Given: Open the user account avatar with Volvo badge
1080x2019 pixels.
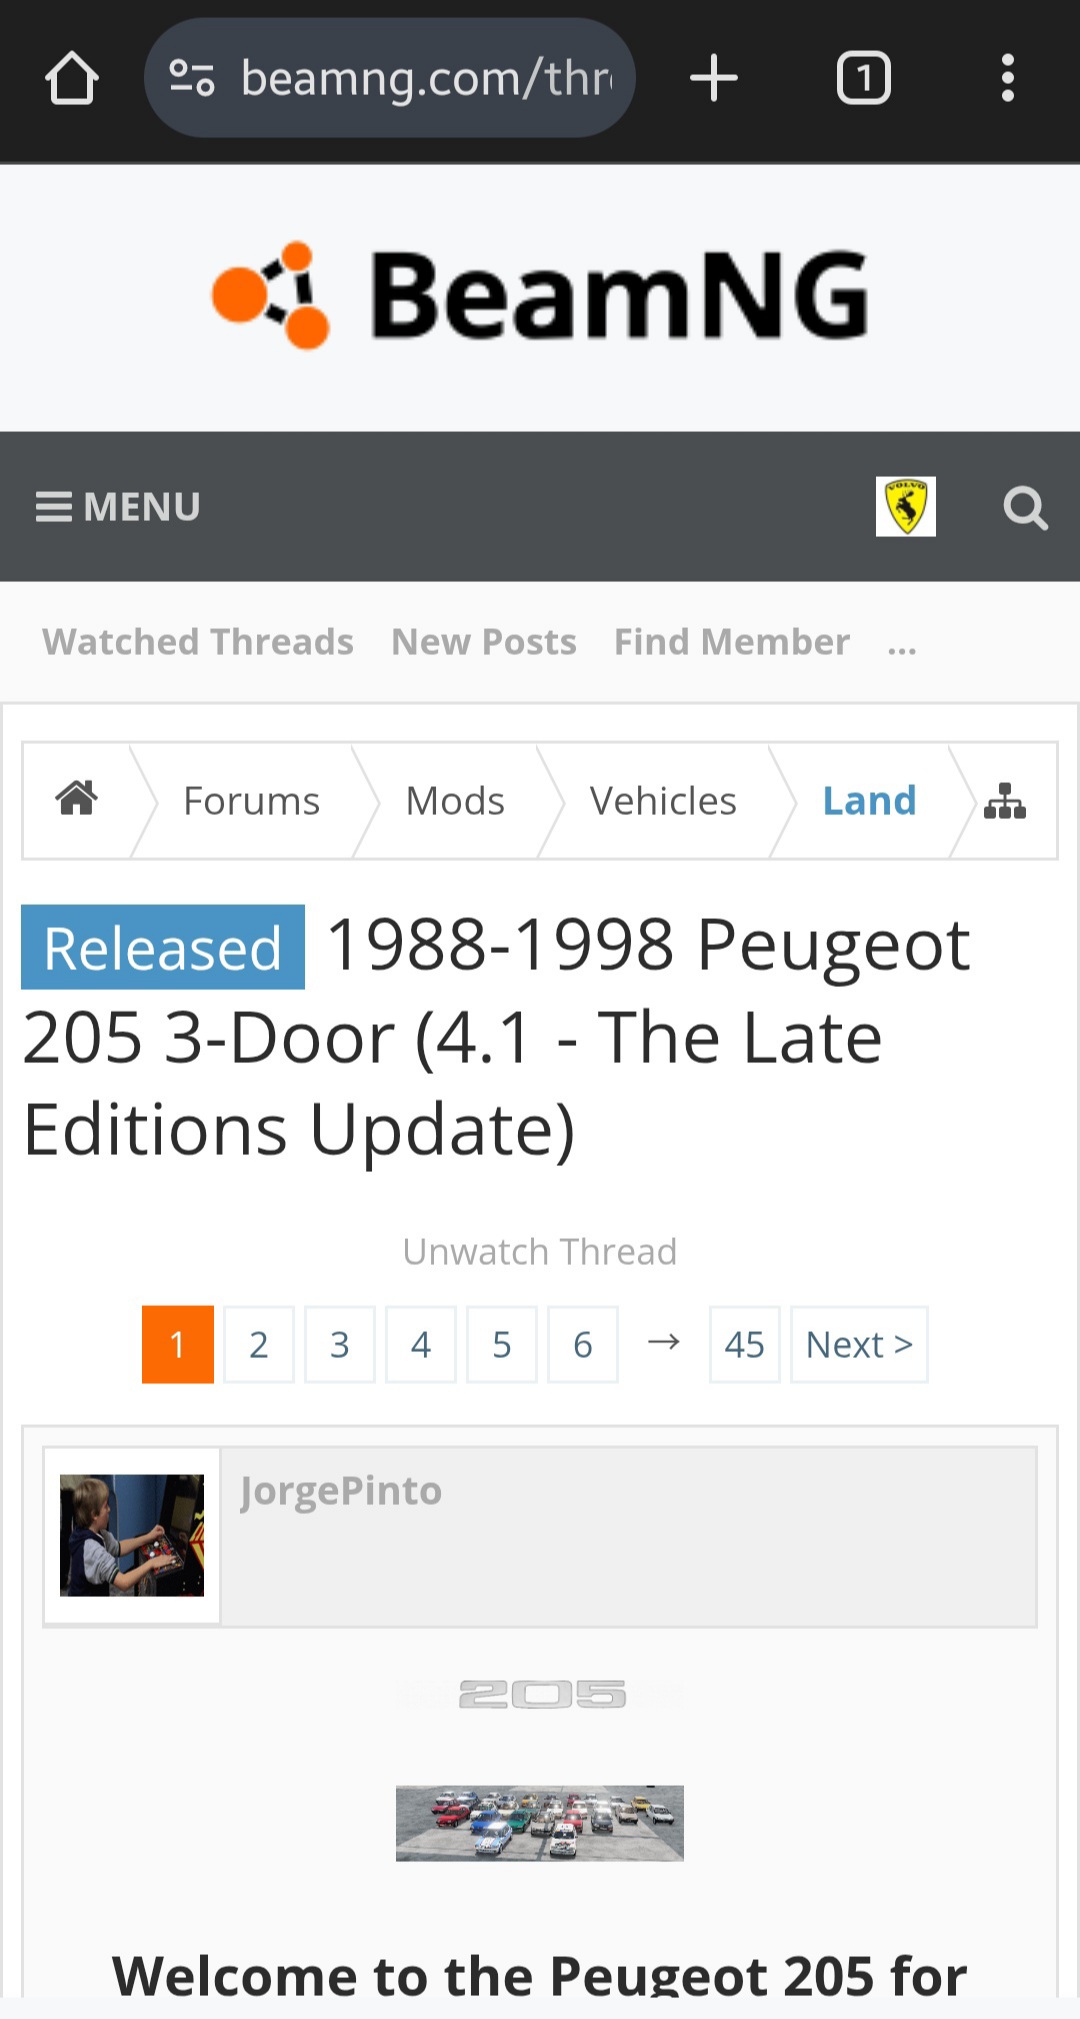Looking at the screenshot, I should [x=906, y=507].
